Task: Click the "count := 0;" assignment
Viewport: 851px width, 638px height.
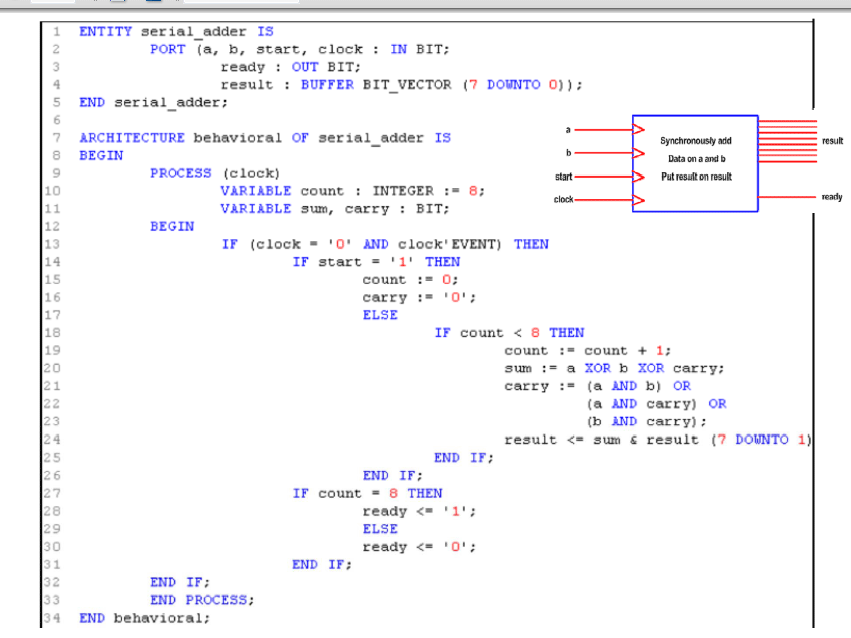Action: point(410,280)
